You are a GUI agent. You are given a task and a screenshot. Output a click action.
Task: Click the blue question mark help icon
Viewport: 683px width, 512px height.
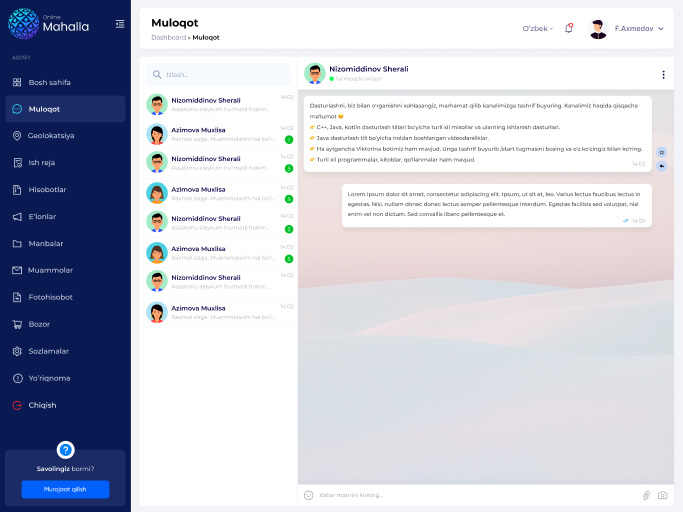[x=65, y=450]
